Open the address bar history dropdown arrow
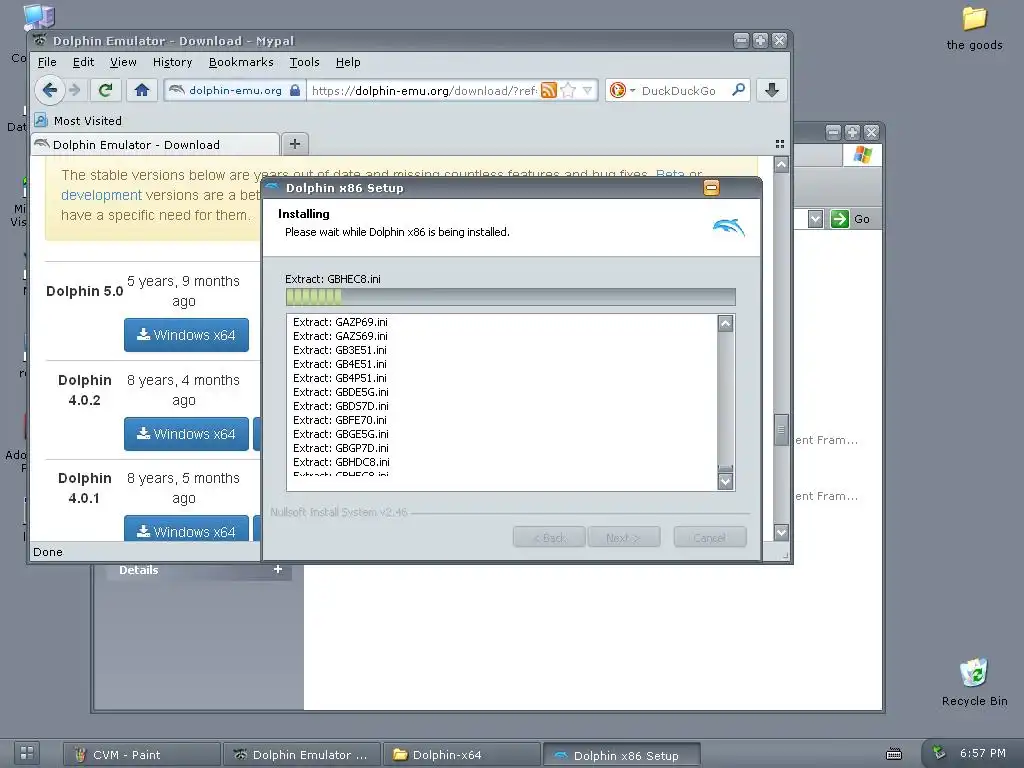This screenshot has width=1024, height=768. click(587, 90)
